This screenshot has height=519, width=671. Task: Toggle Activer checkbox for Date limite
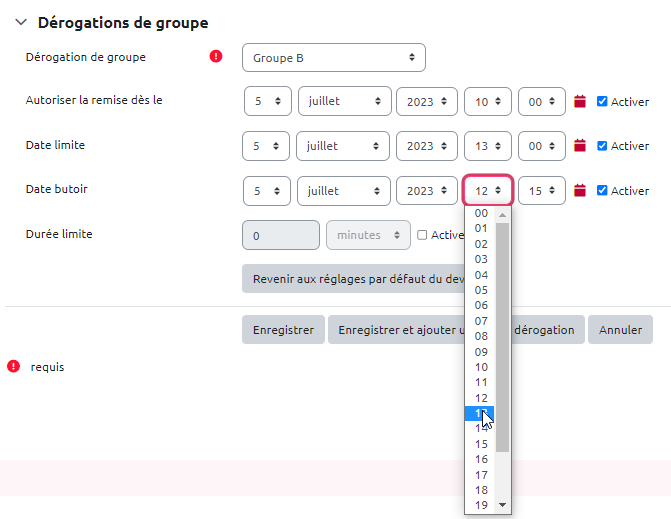tap(602, 146)
